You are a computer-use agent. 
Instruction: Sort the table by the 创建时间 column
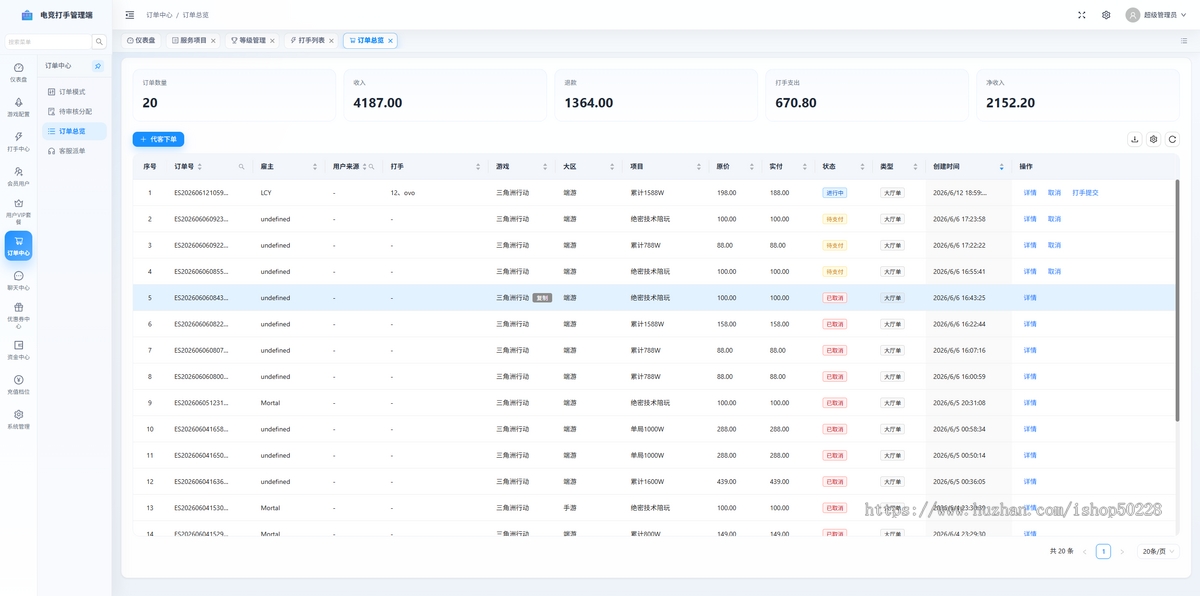(x=1002, y=166)
